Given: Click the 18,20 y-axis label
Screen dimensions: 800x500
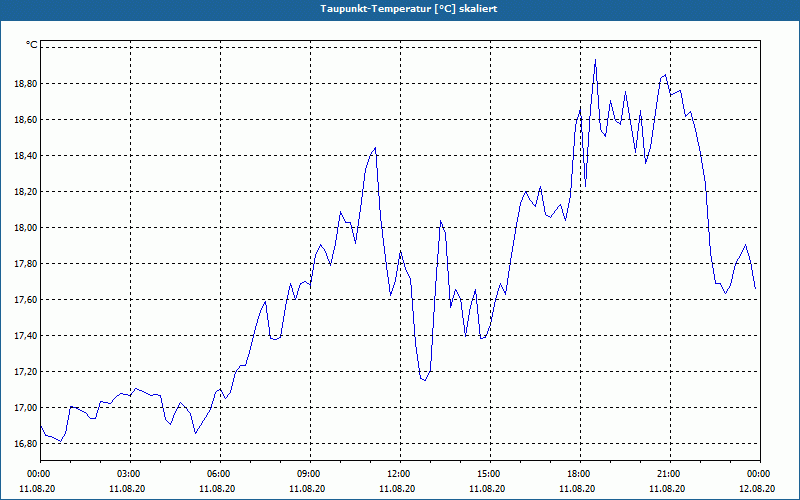Looking at the screenshot, I should [26, 192].
